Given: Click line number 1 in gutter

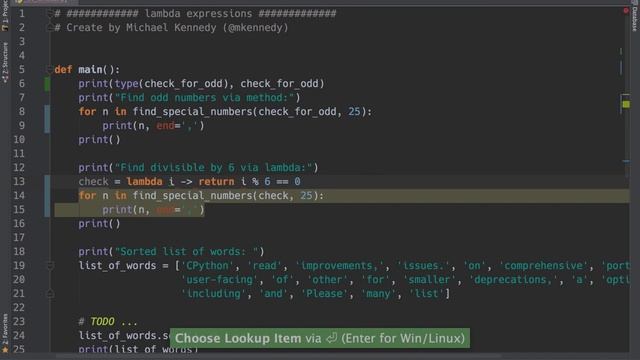Looking at the screenshot, I should point(22,14).
